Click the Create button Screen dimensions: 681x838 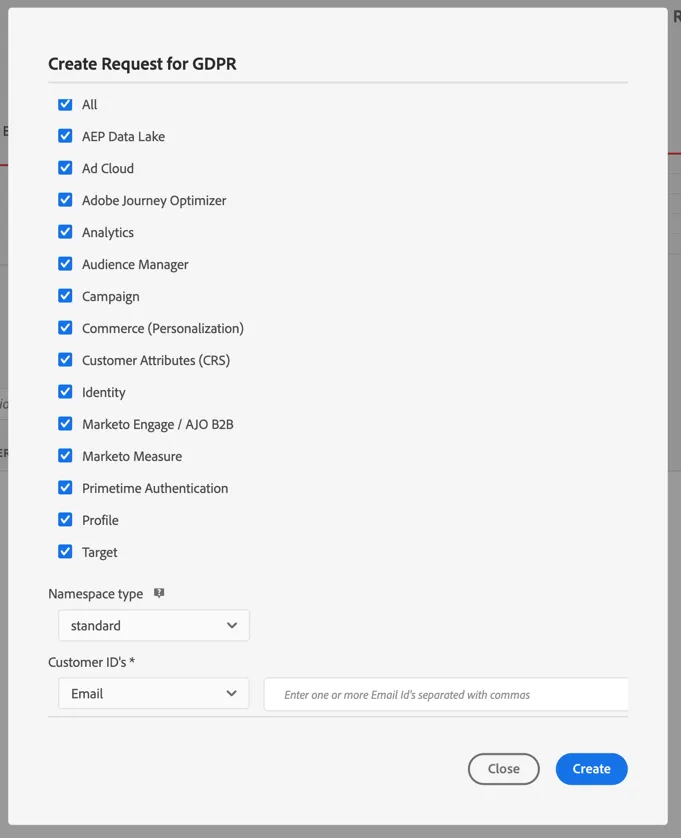coord(592,769)
